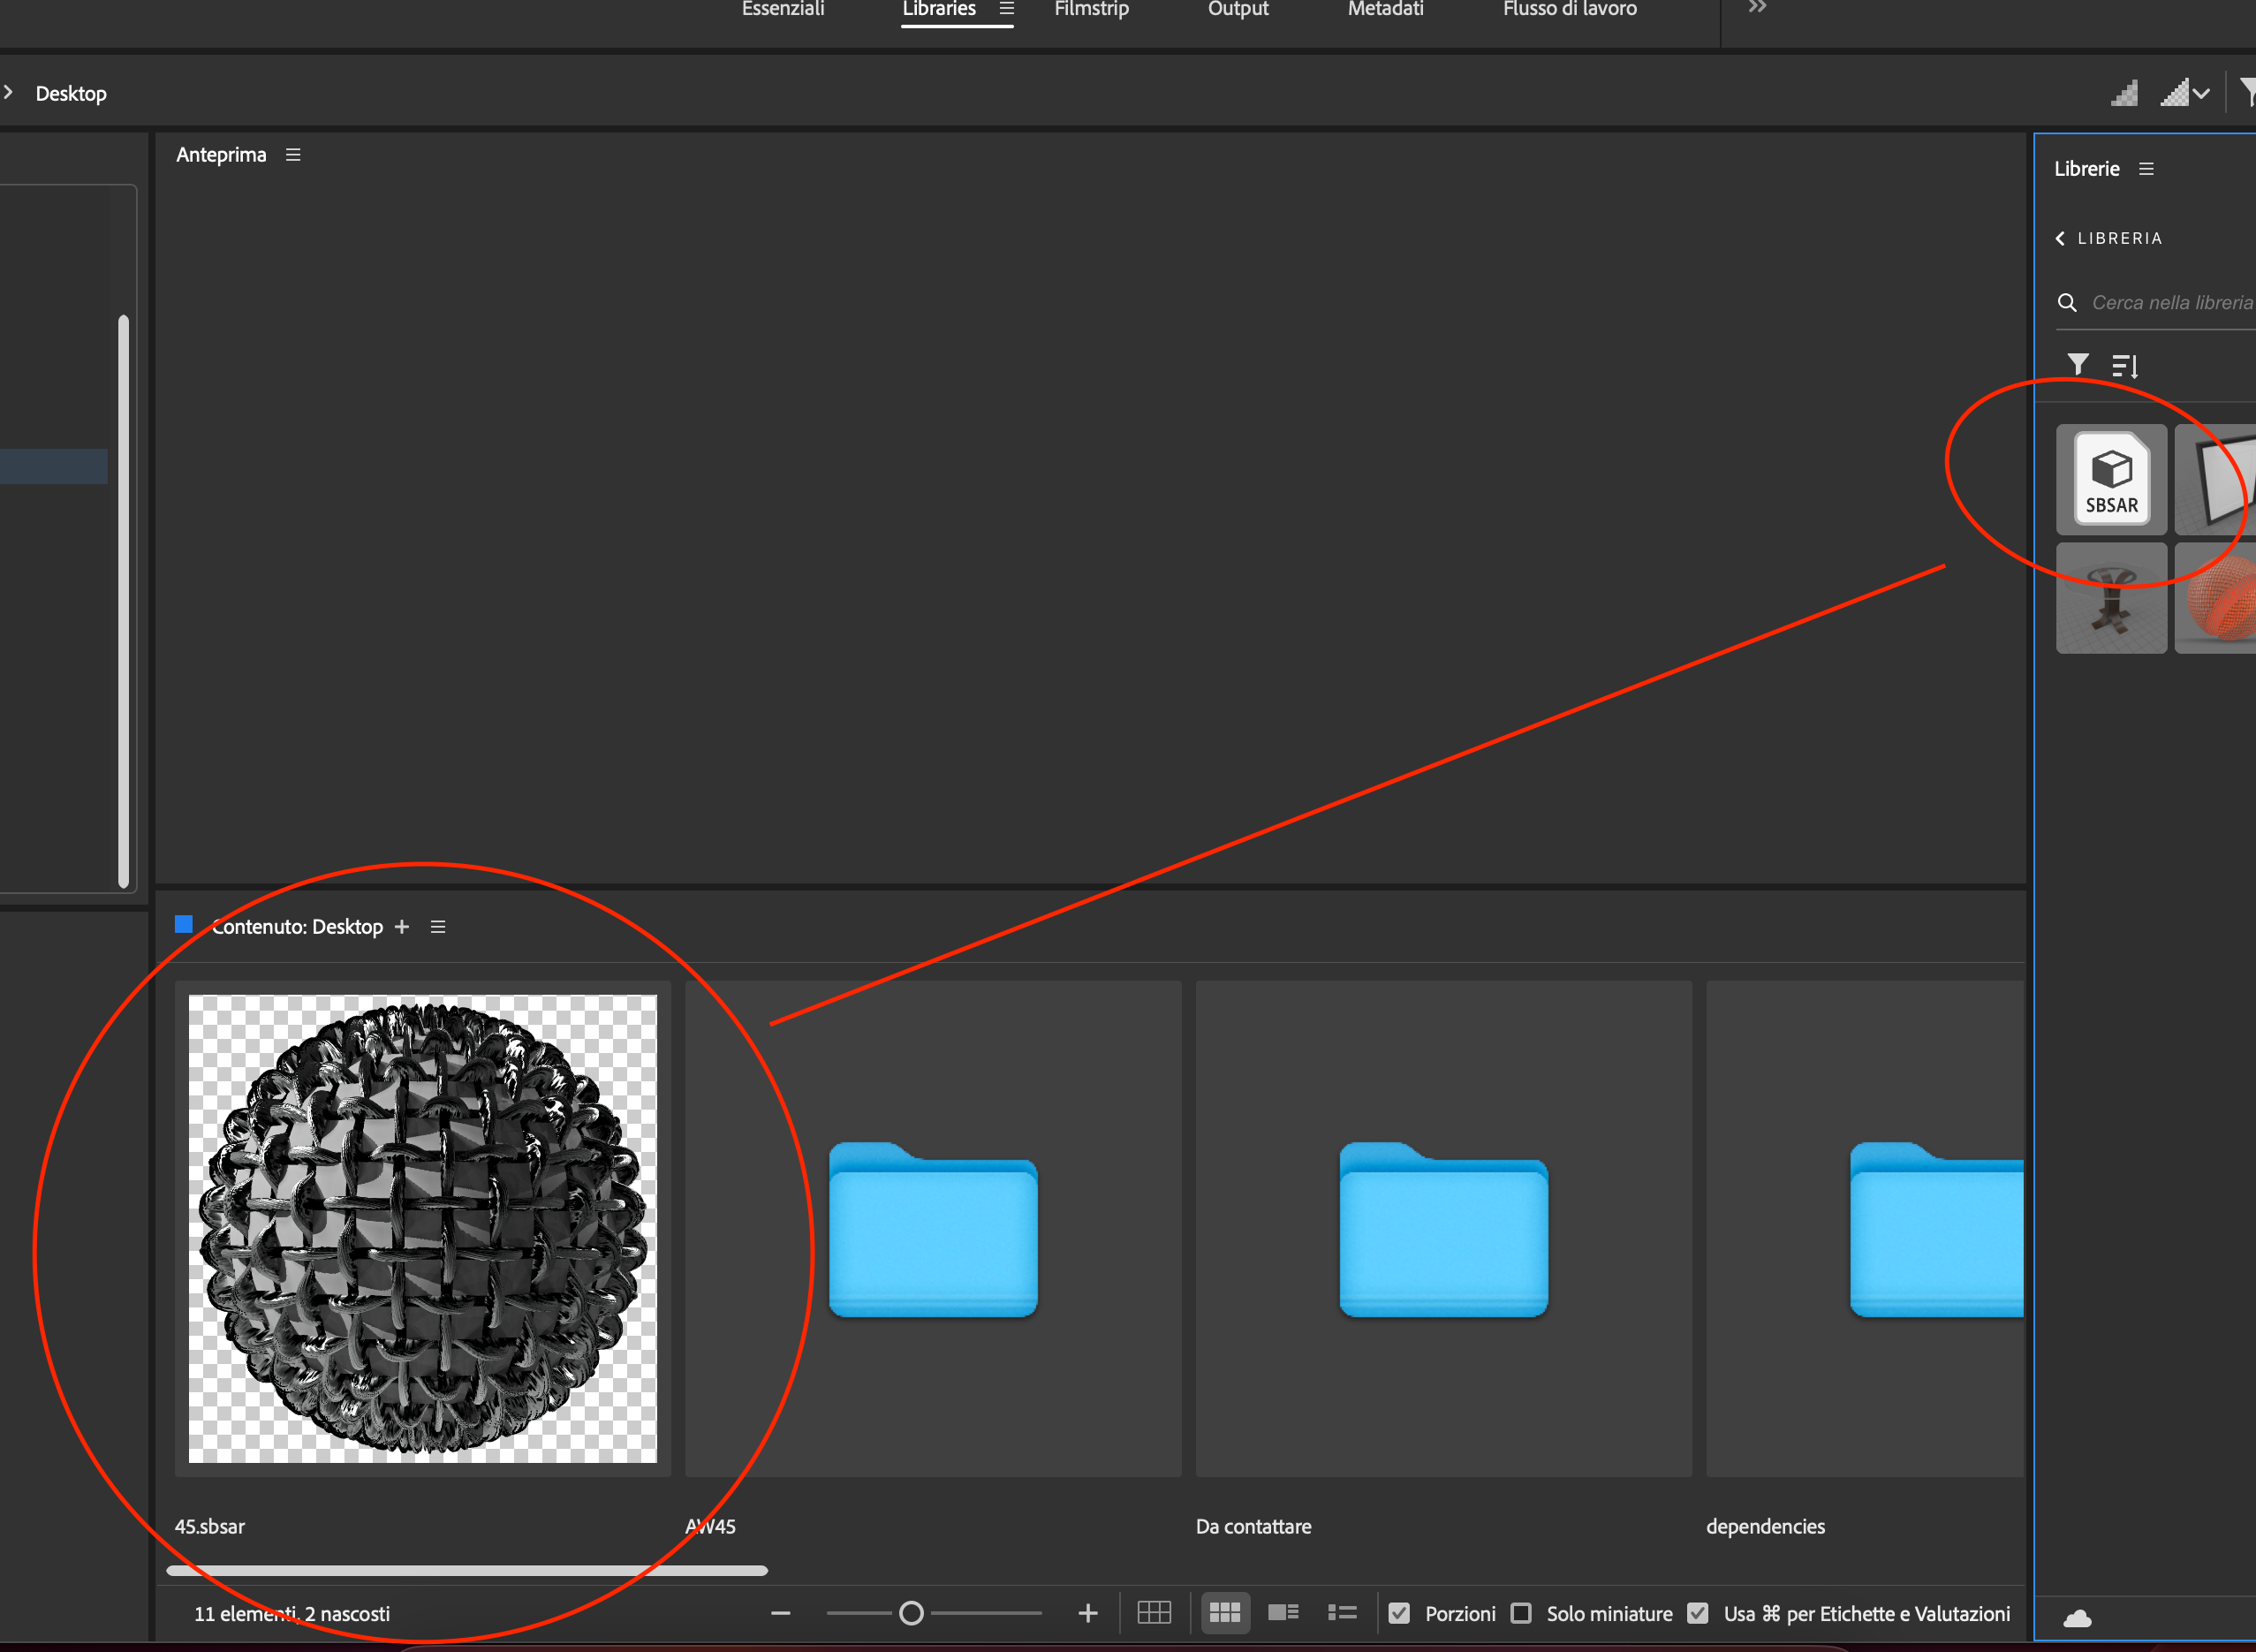
Task: Go back to LIBRERIA with back arrow
Action: pos(2061,238)
